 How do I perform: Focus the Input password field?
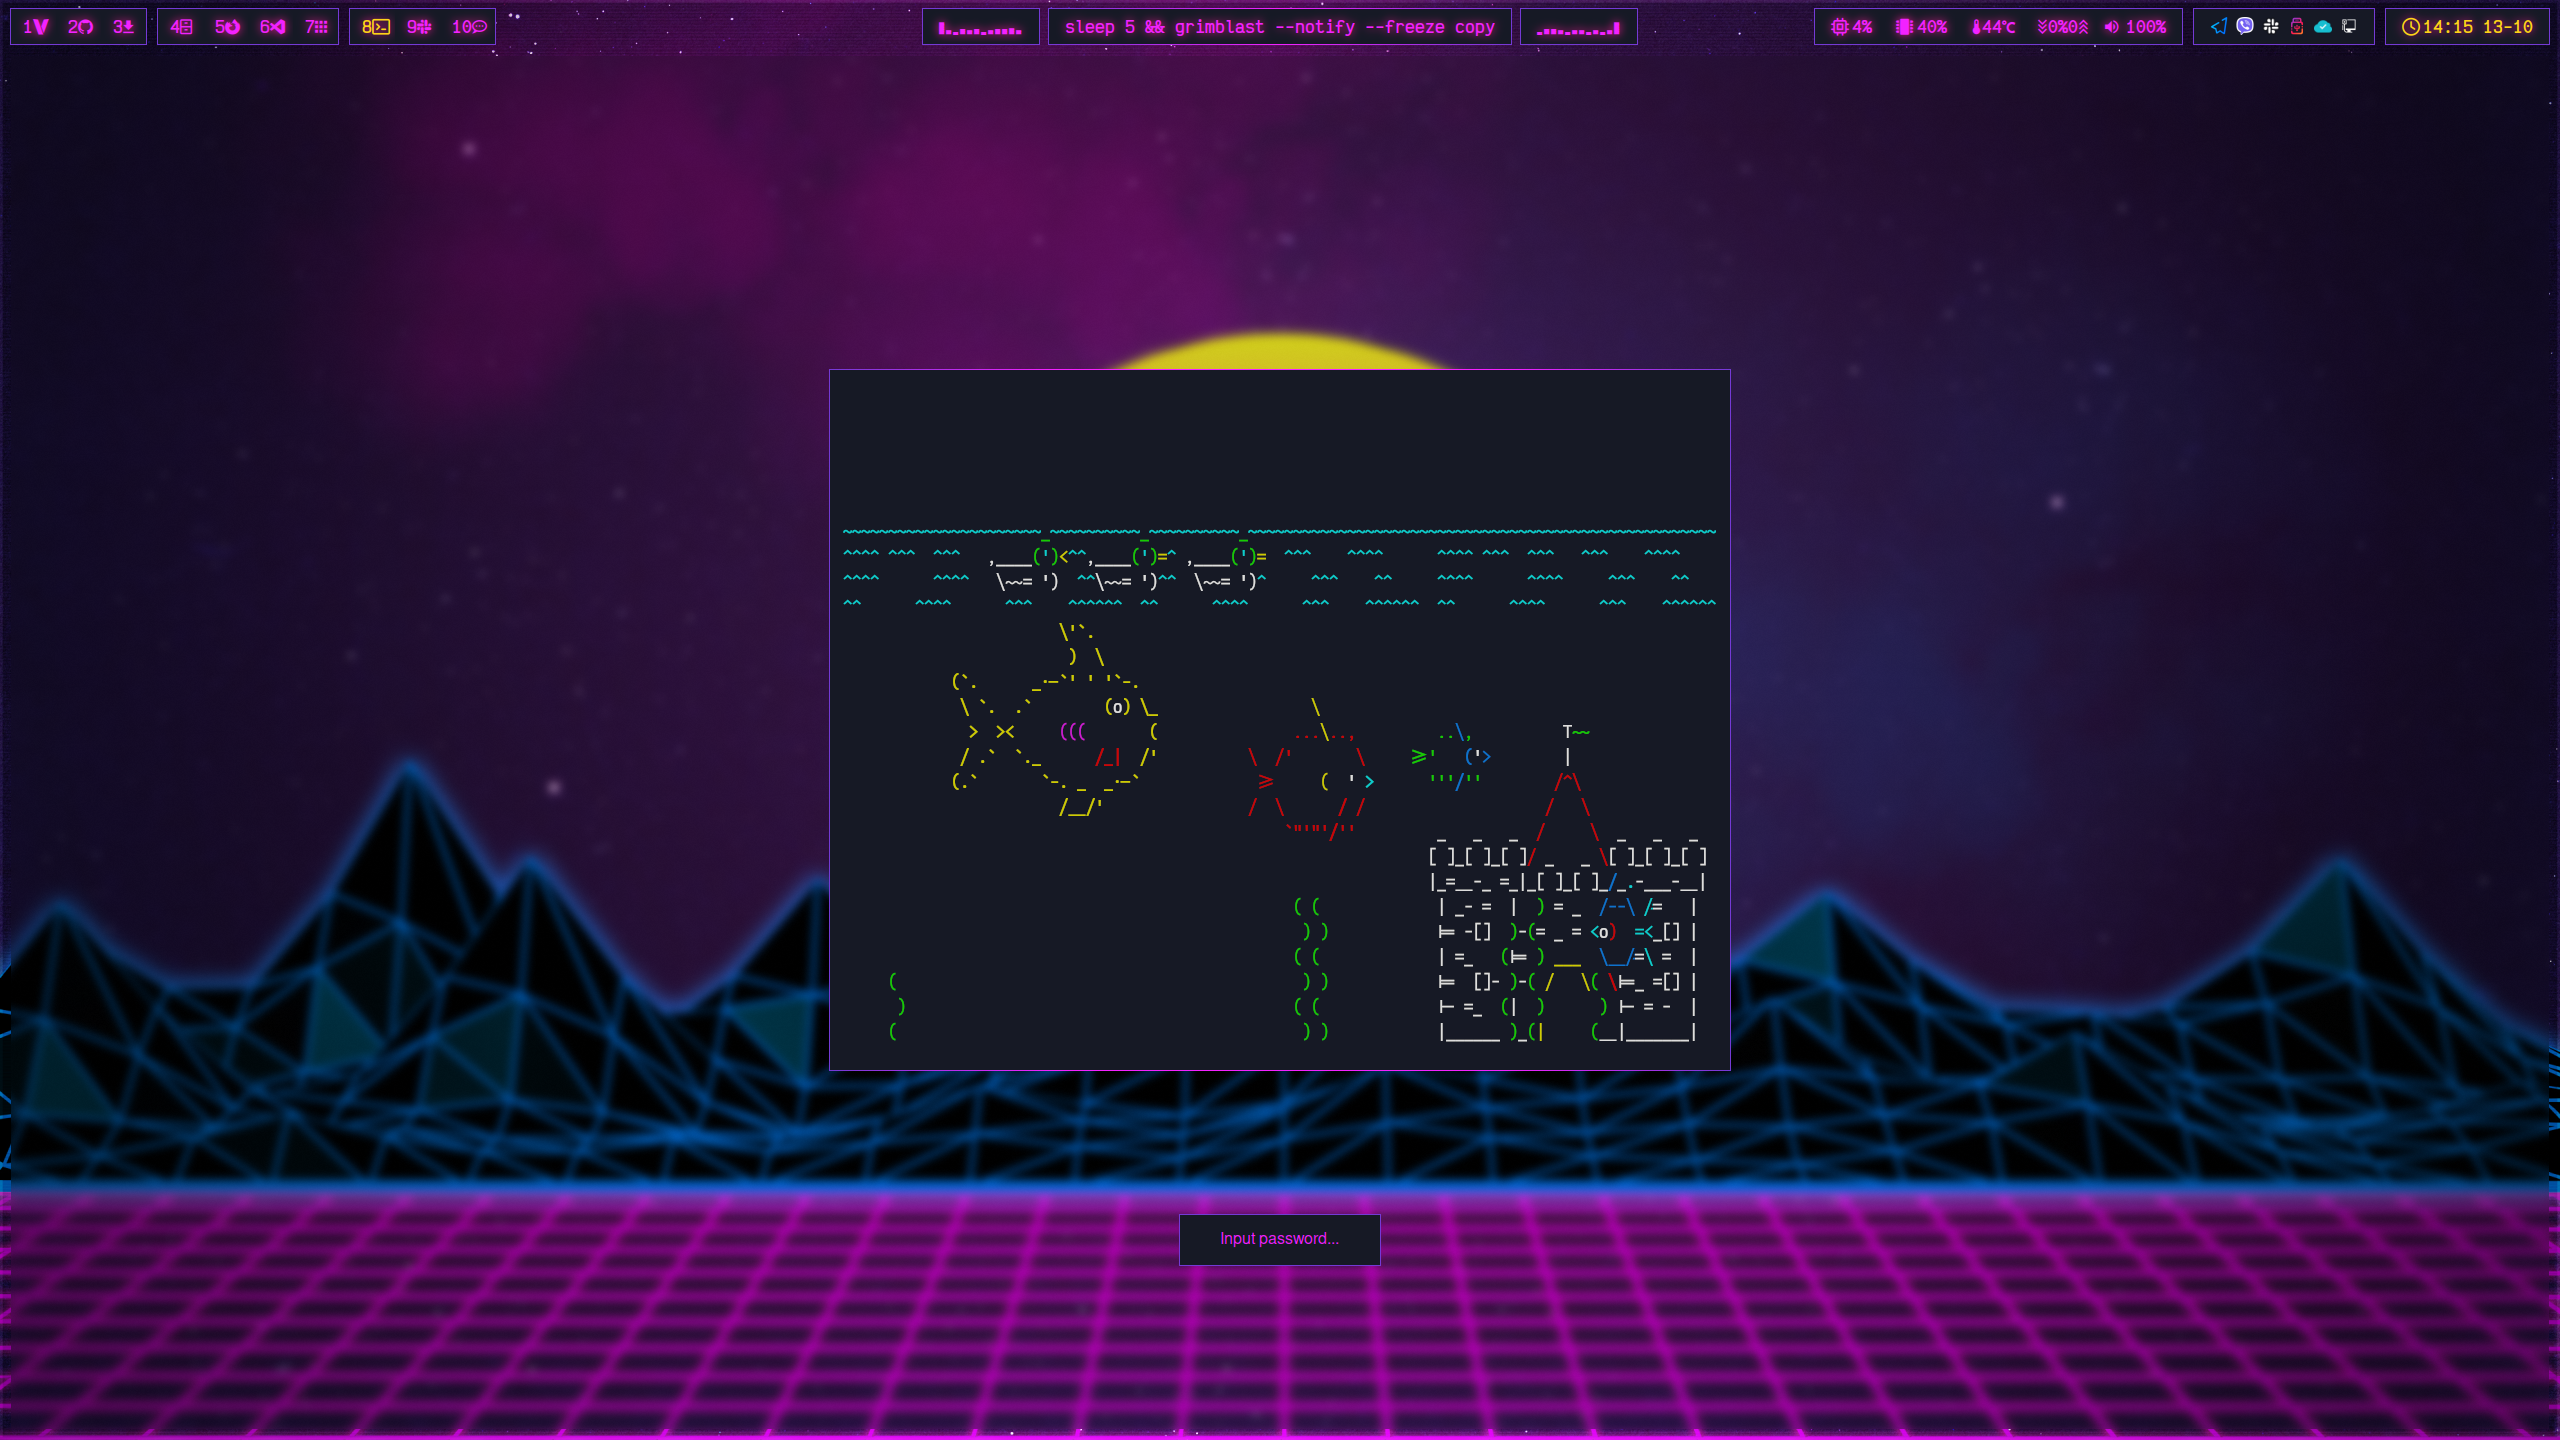tap(1279, 1239)
